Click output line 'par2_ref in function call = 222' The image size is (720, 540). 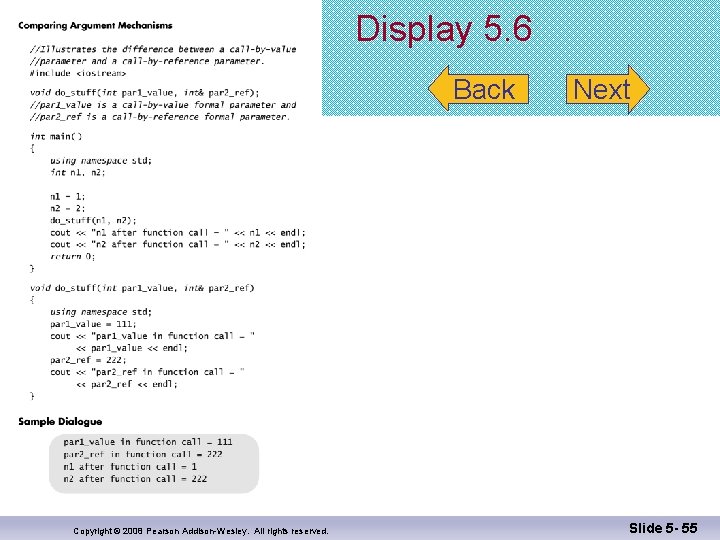coord(143,454)
